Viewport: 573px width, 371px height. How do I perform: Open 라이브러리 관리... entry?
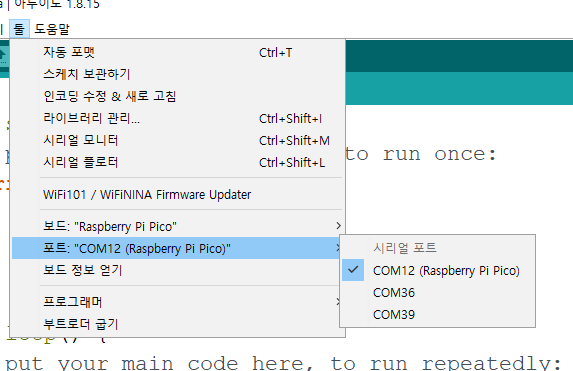(178, 118)
